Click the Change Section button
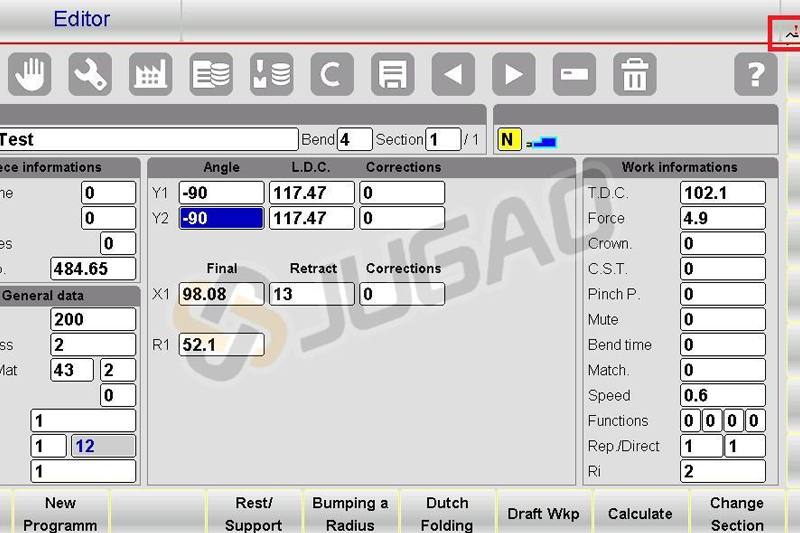This screenshot has height=533, width=800. 737,514
